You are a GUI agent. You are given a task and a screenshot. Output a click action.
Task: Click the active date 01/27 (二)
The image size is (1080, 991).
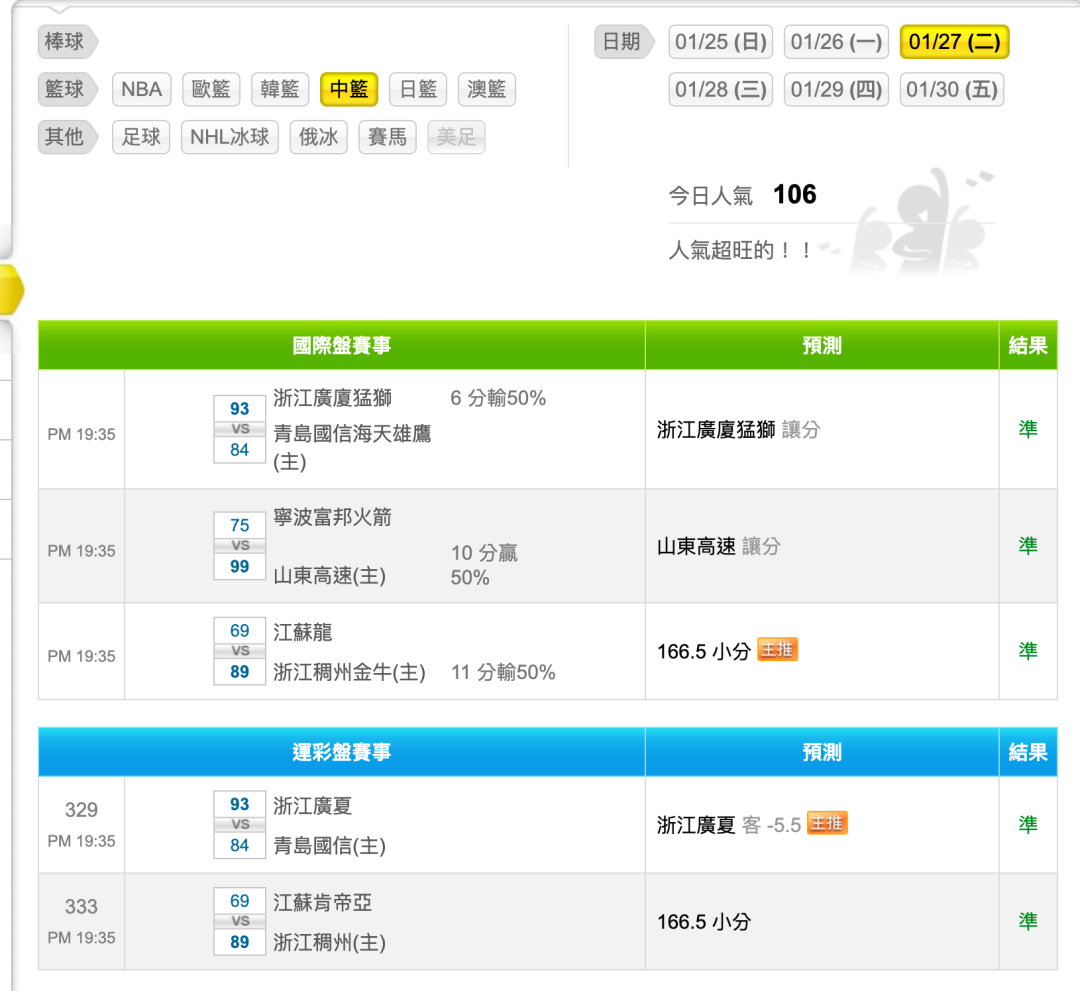954,42
